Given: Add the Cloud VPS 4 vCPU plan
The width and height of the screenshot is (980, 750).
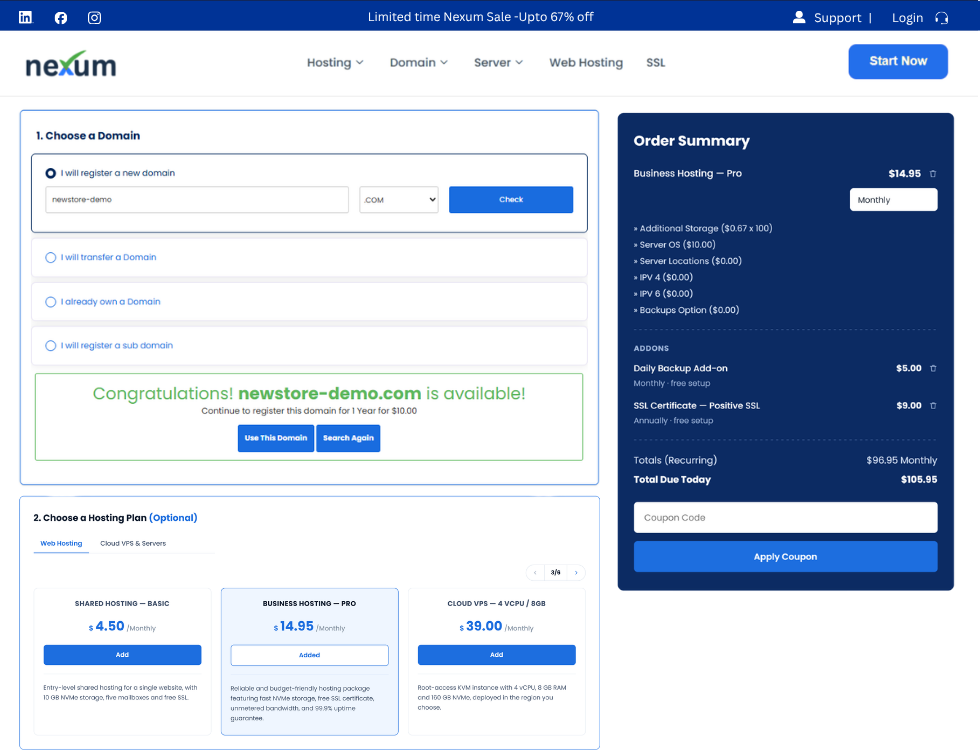Looking at the screenshot, I should point(497,655).
